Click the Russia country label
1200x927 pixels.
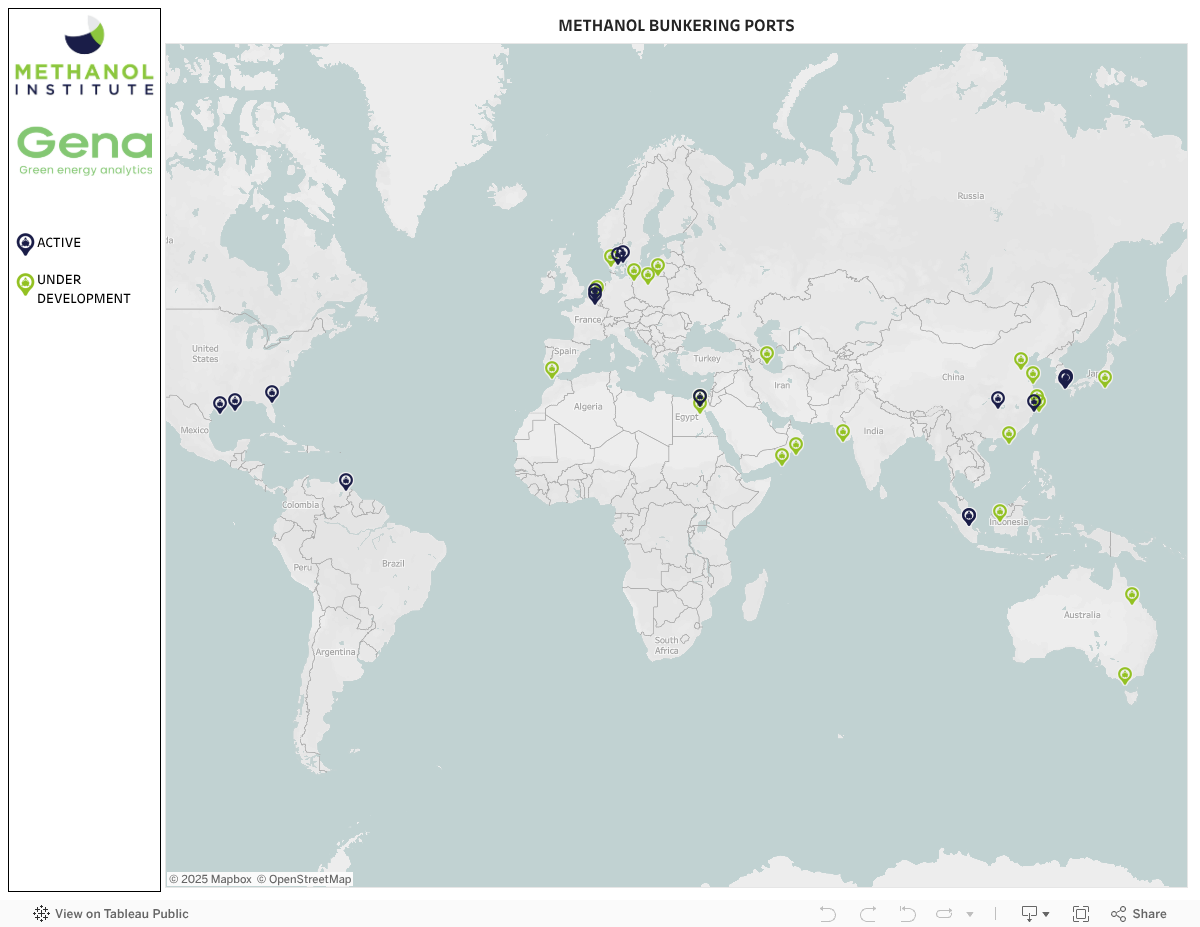pyautogui.click(x=971, y=196)
